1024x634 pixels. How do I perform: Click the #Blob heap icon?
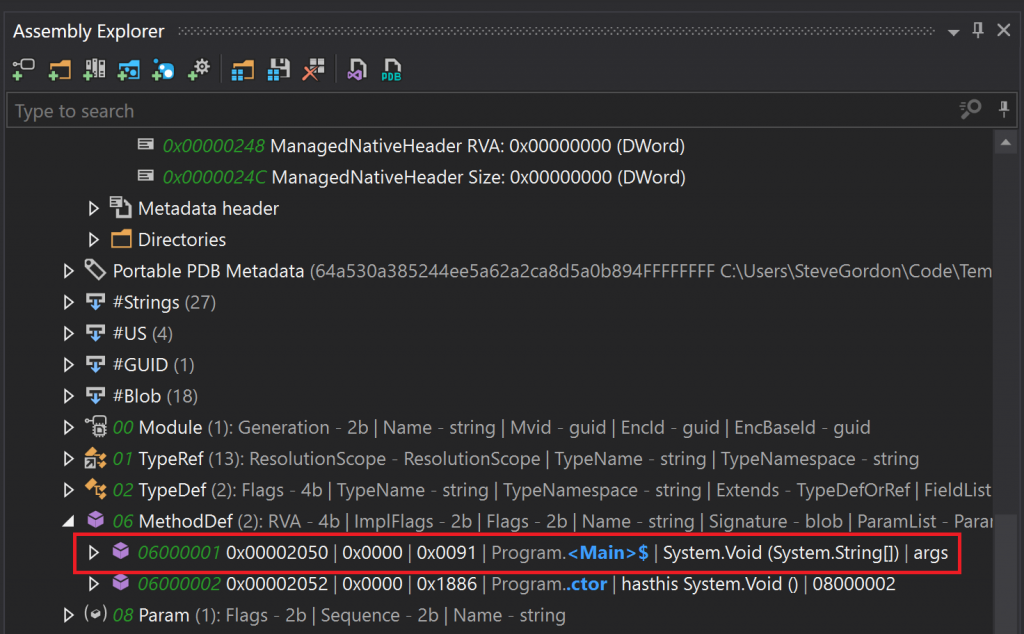95,396
